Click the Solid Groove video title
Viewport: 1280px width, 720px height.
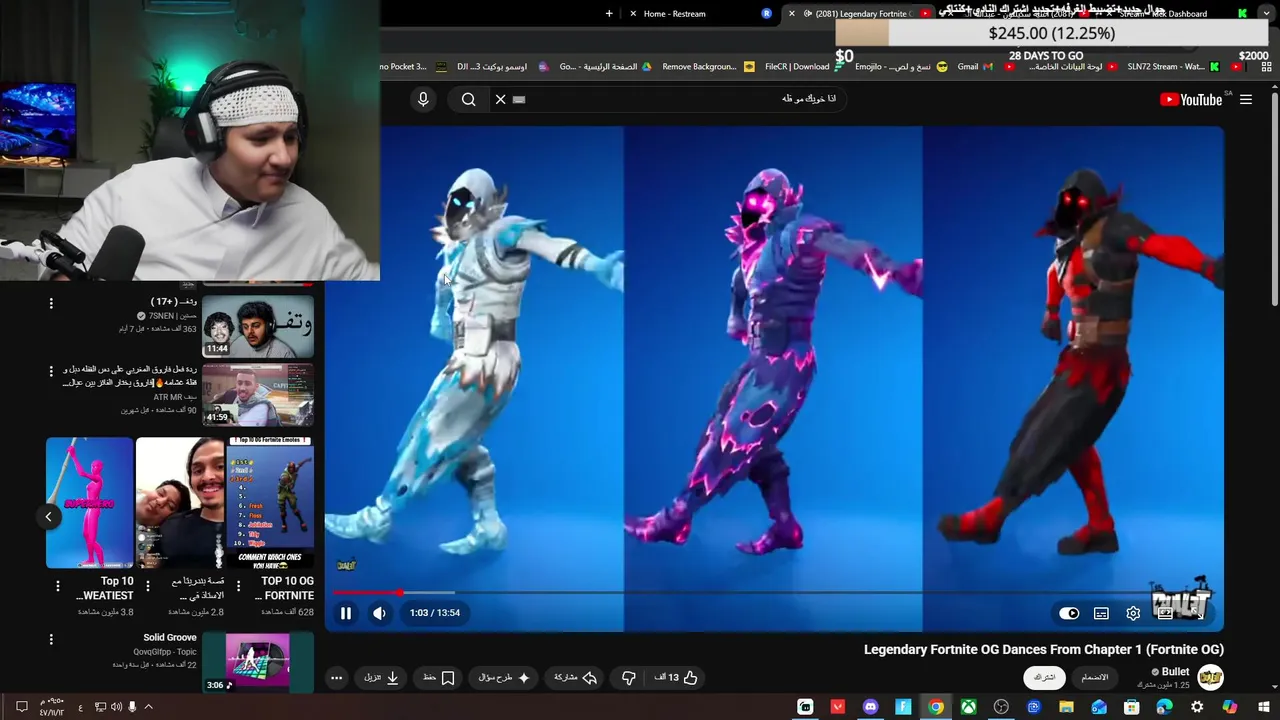coord(169,638)
